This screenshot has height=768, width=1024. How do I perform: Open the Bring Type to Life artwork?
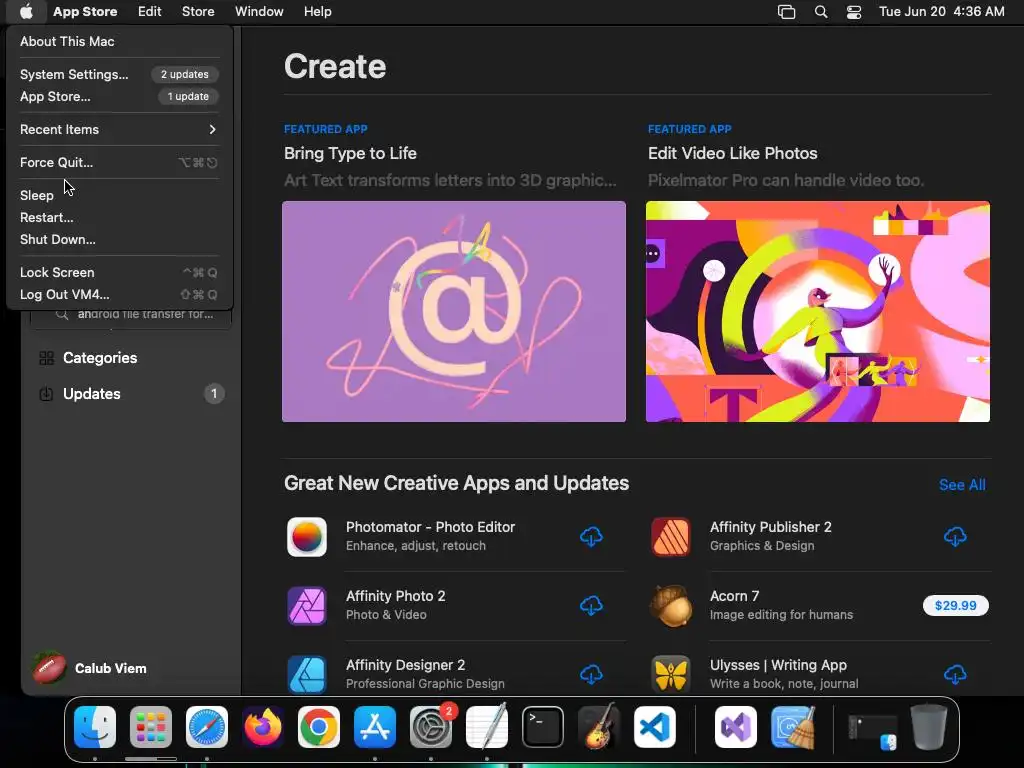454,312
